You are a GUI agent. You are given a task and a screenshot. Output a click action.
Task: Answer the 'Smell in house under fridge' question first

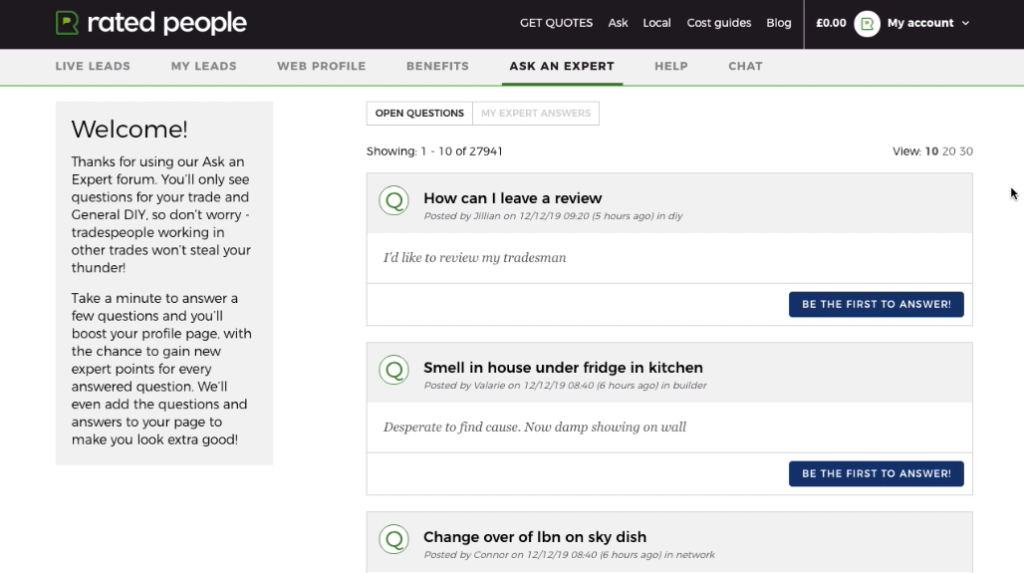[x=876, y=474]
